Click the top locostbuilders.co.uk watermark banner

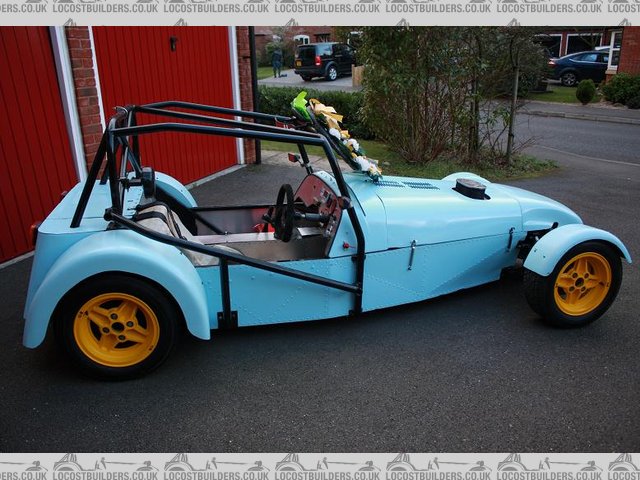320,8
